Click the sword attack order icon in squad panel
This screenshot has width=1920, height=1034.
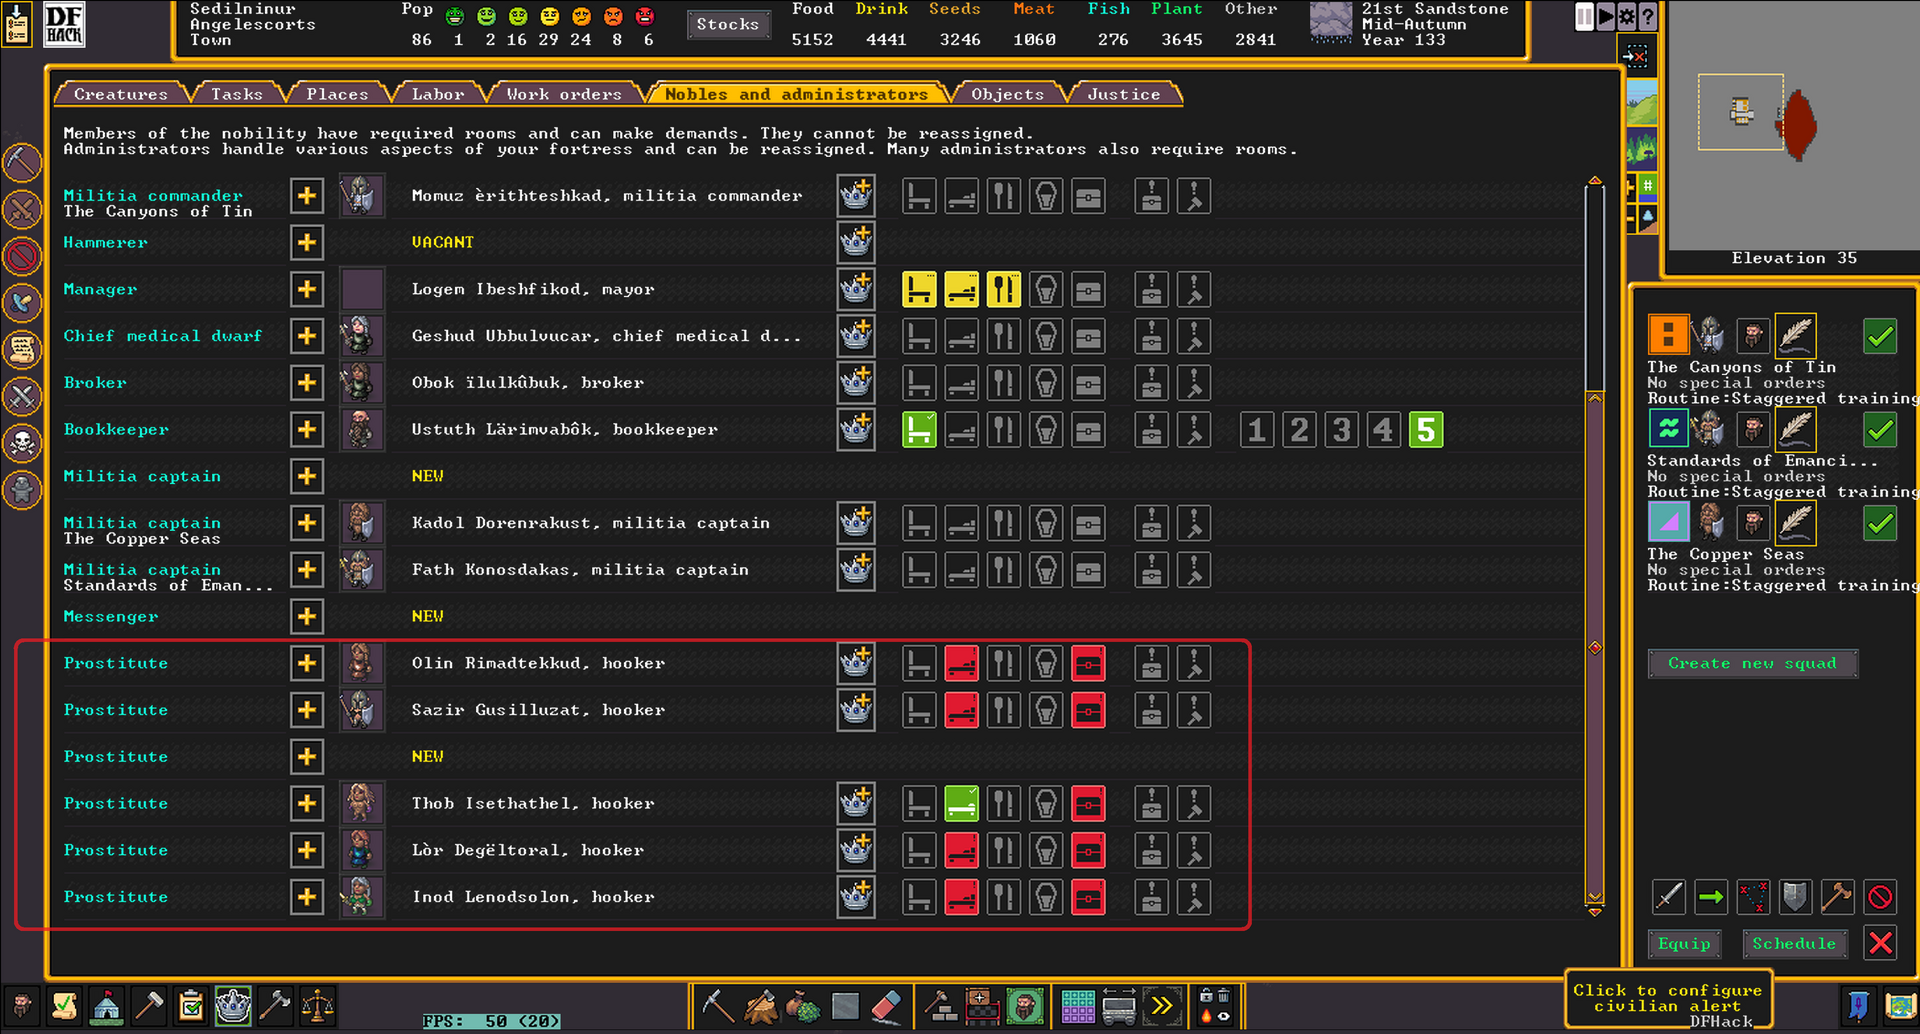1668,896
